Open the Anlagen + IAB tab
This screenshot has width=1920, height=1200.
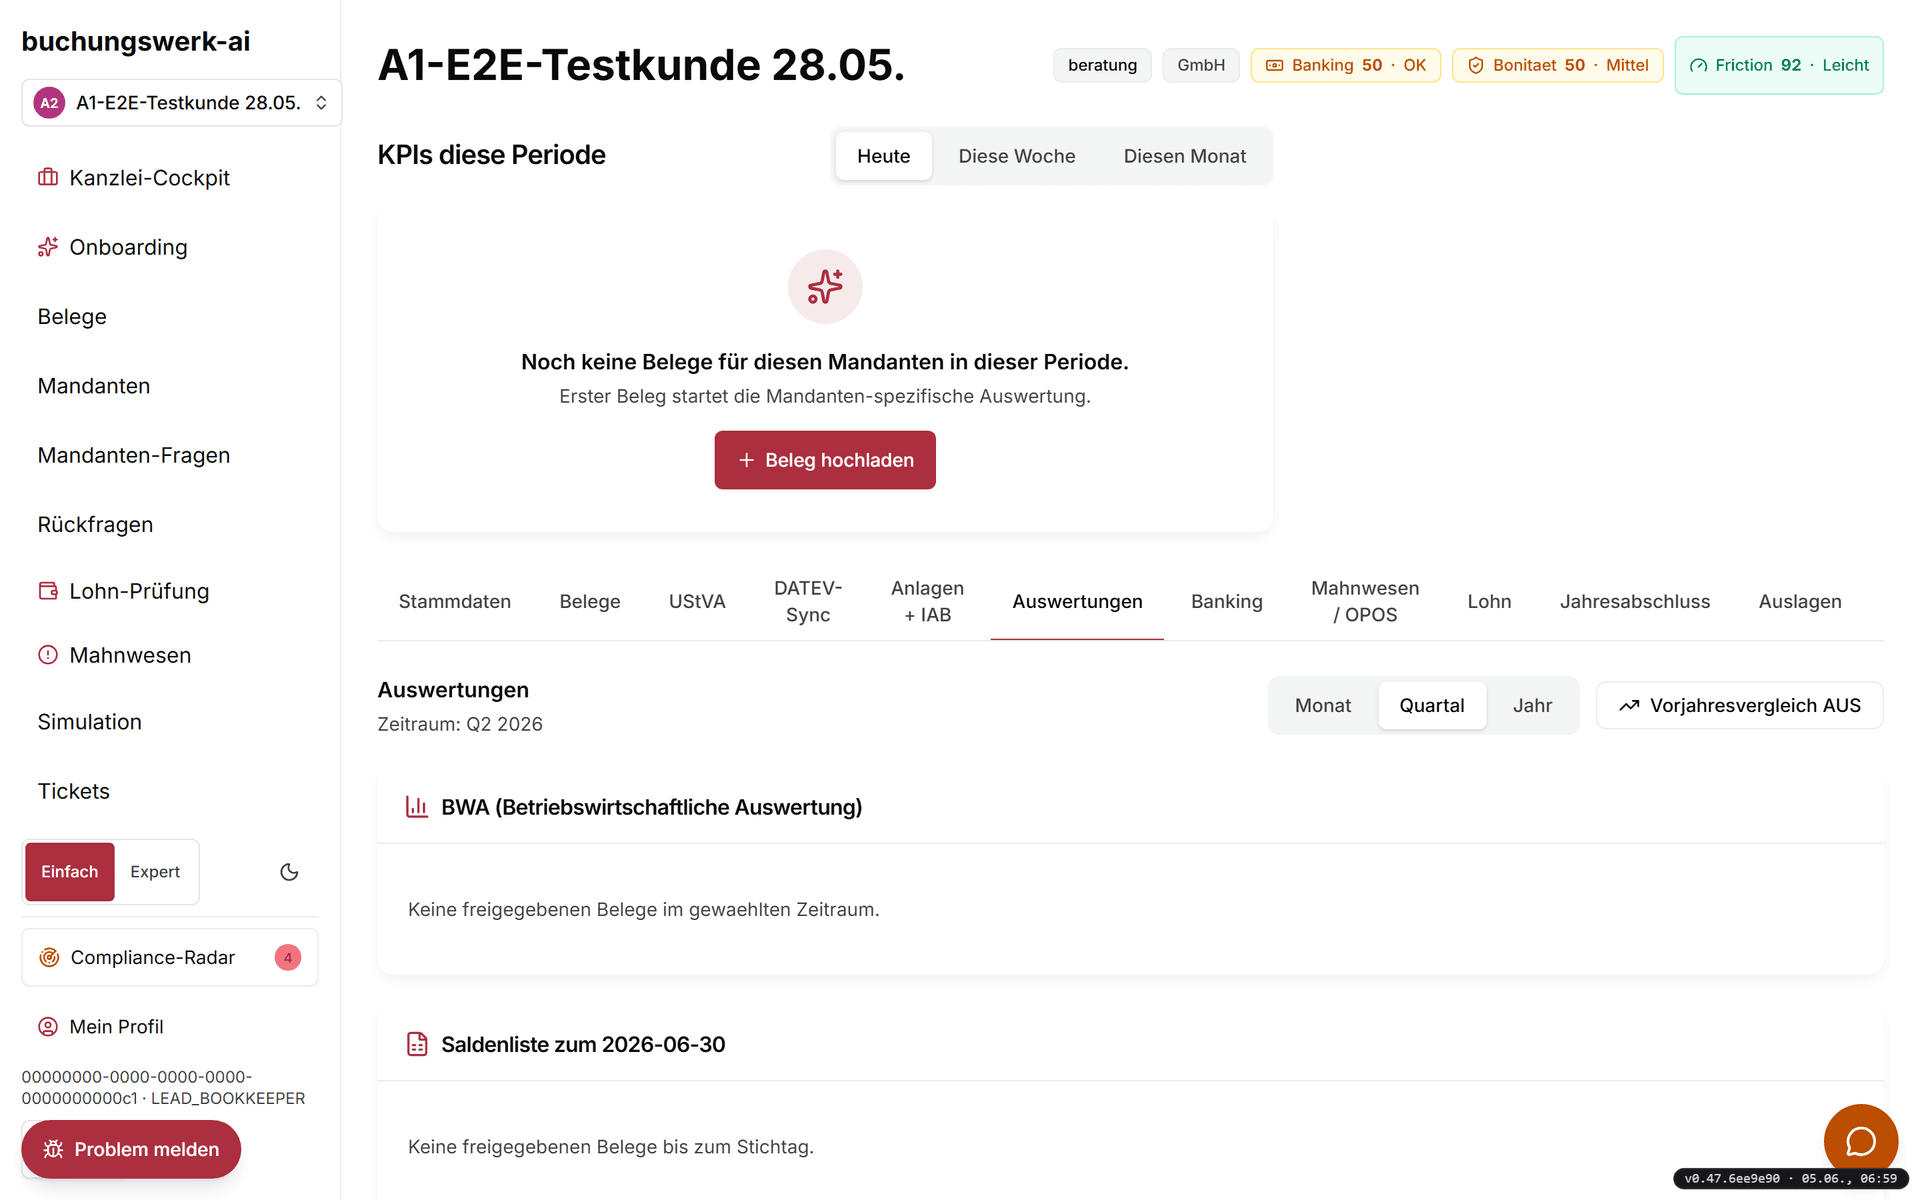[x=928, y=601]
